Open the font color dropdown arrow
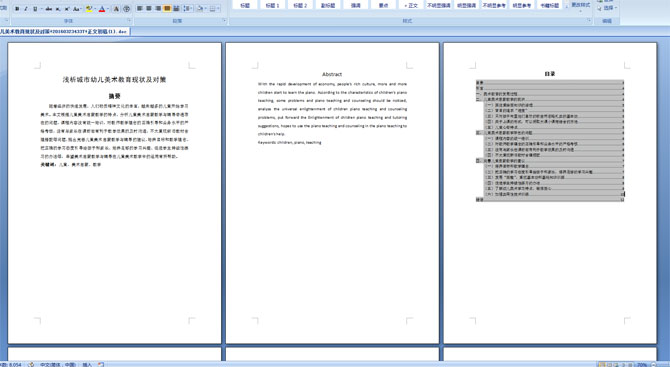This screenshot has height=367, width=670. pyautogui.click(x=108, y=9)
